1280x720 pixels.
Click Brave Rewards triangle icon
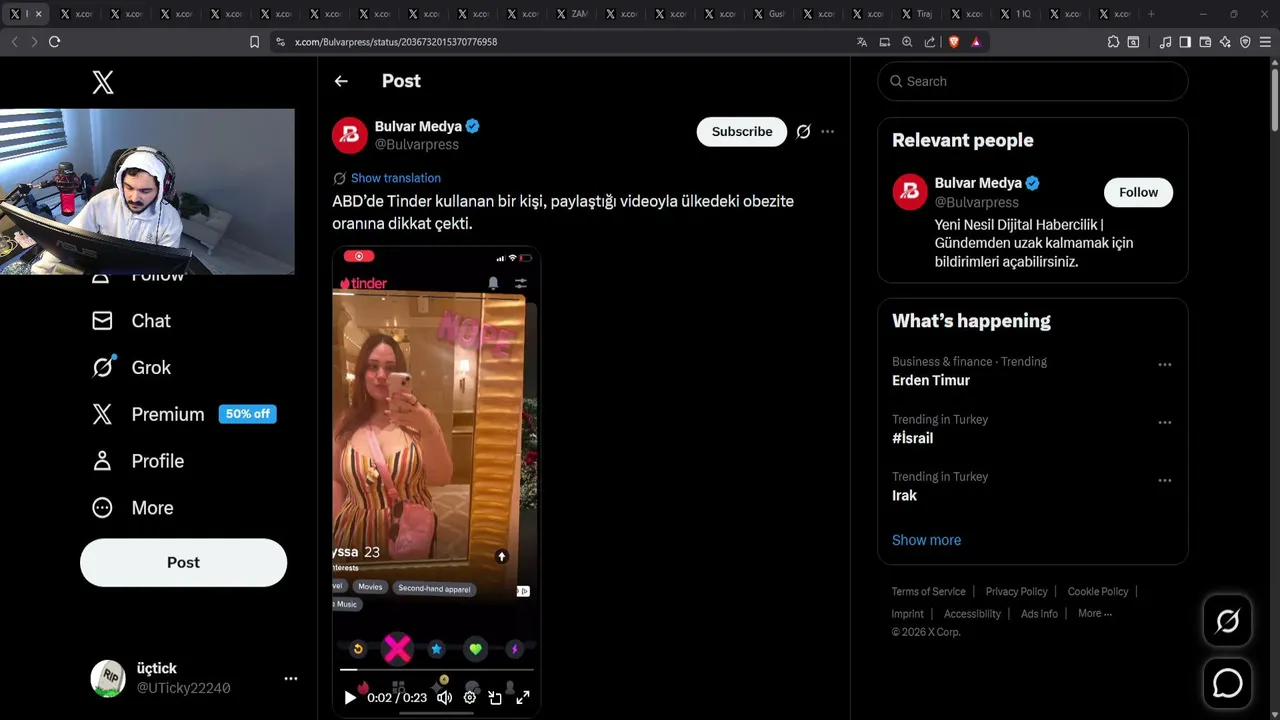pos(976,42)
